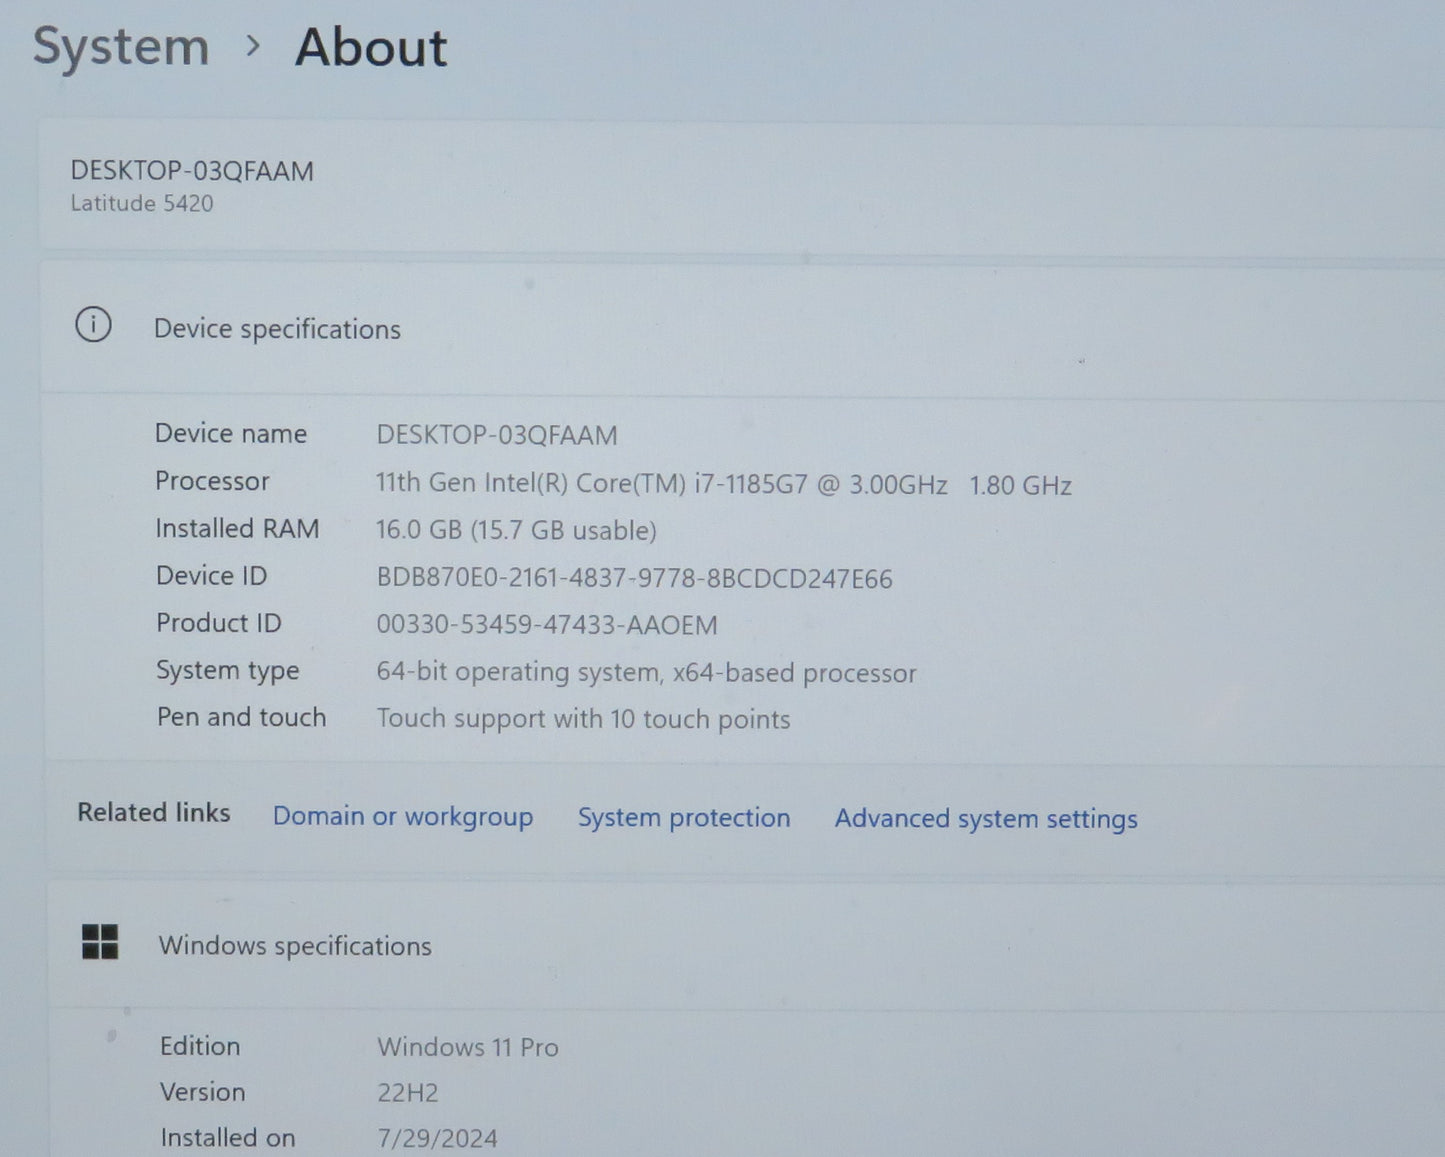The height and width of the screenshot is (1157, 1445).
Task: Select the Device name value DESKTOP-03QFAAM
Action: (497, 435)
